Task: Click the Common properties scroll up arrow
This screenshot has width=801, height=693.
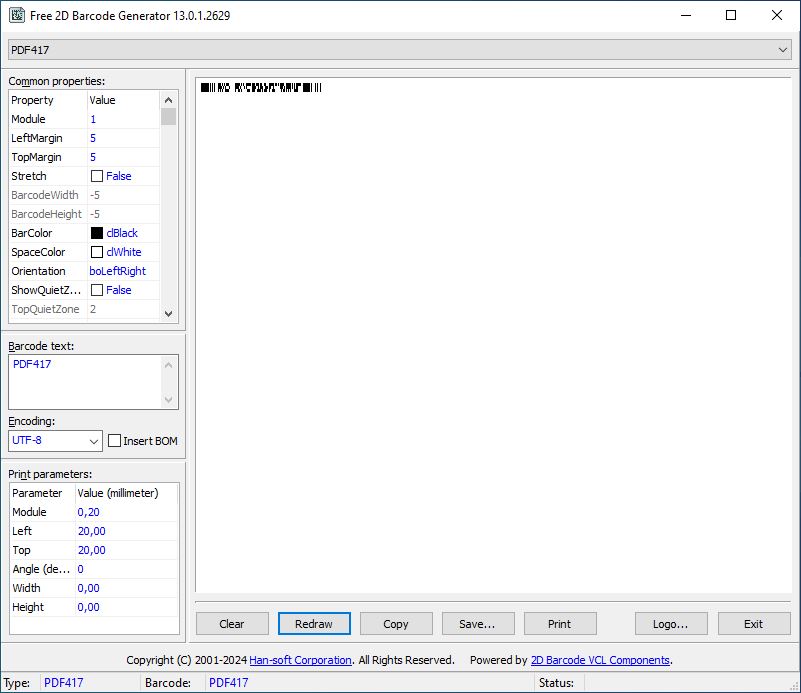Action: [x=169, y=100]
